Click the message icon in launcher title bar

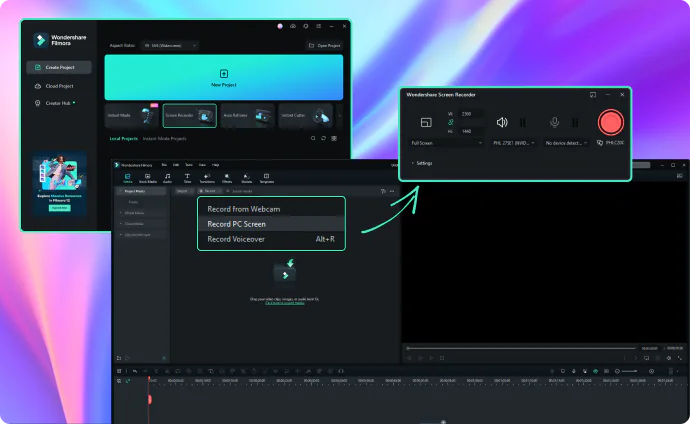305,26
